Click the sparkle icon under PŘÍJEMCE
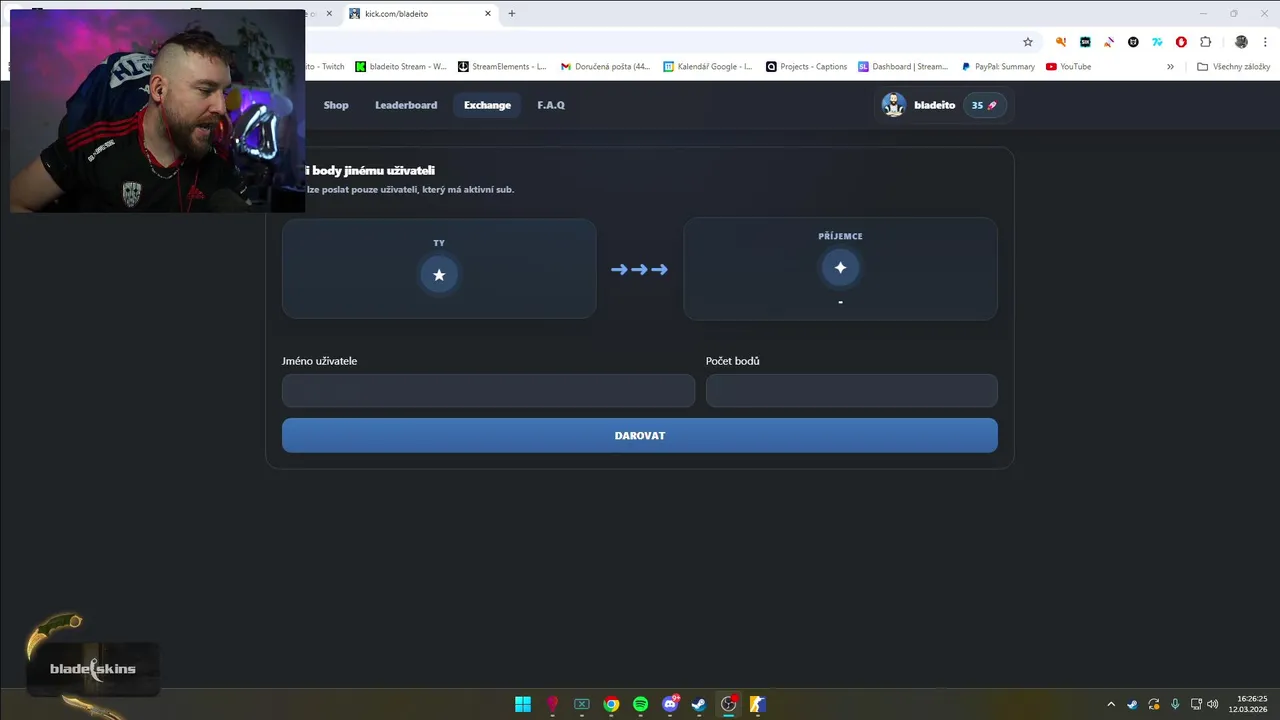The height and width of the screenshot is (720, 1280). click(x=840, y=268)
